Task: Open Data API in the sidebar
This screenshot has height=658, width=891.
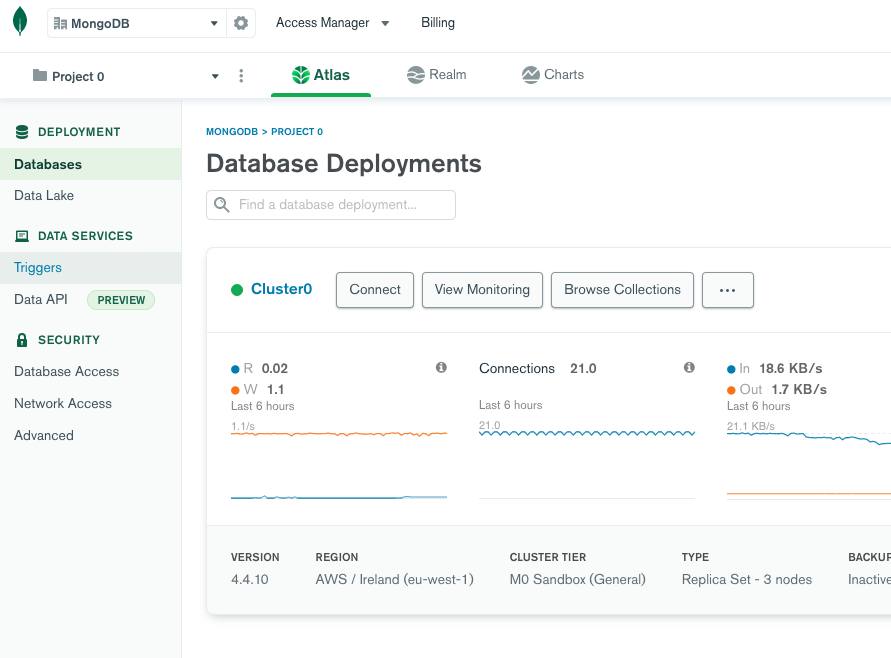Action: (41, 299)
